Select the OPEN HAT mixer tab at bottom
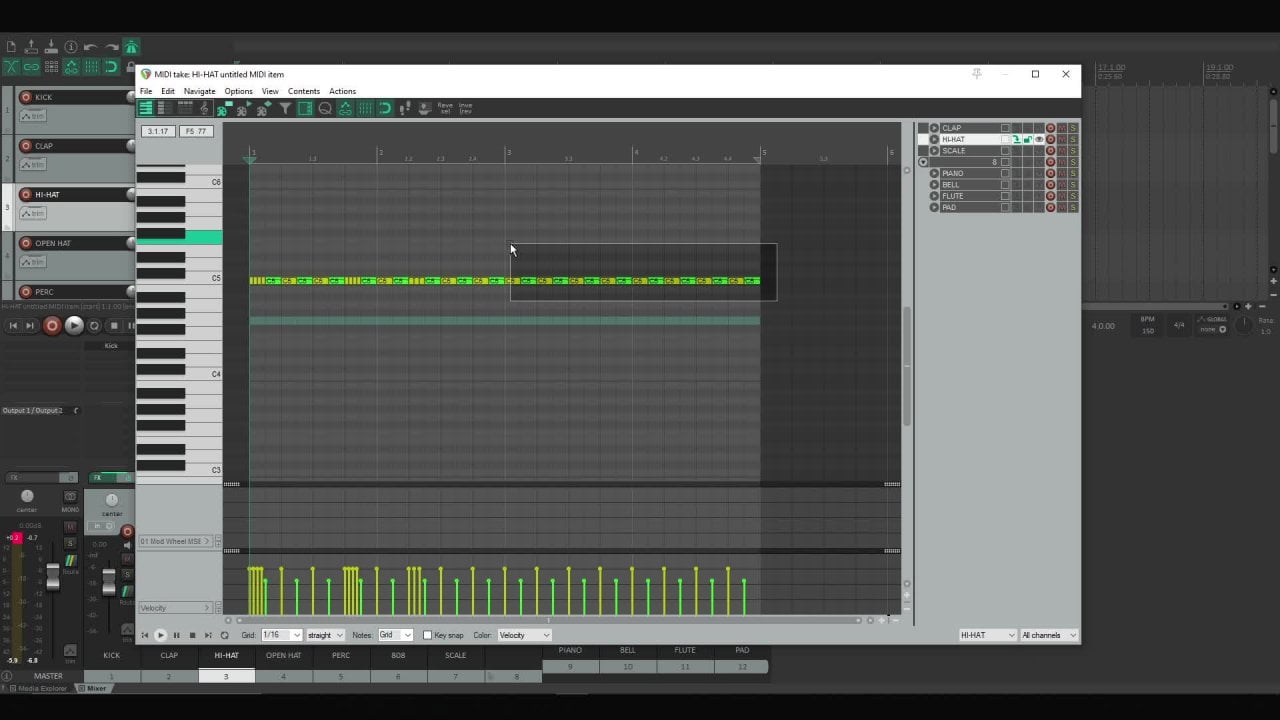The width and height of the screenshot is (1280, 720). [283, 656]
